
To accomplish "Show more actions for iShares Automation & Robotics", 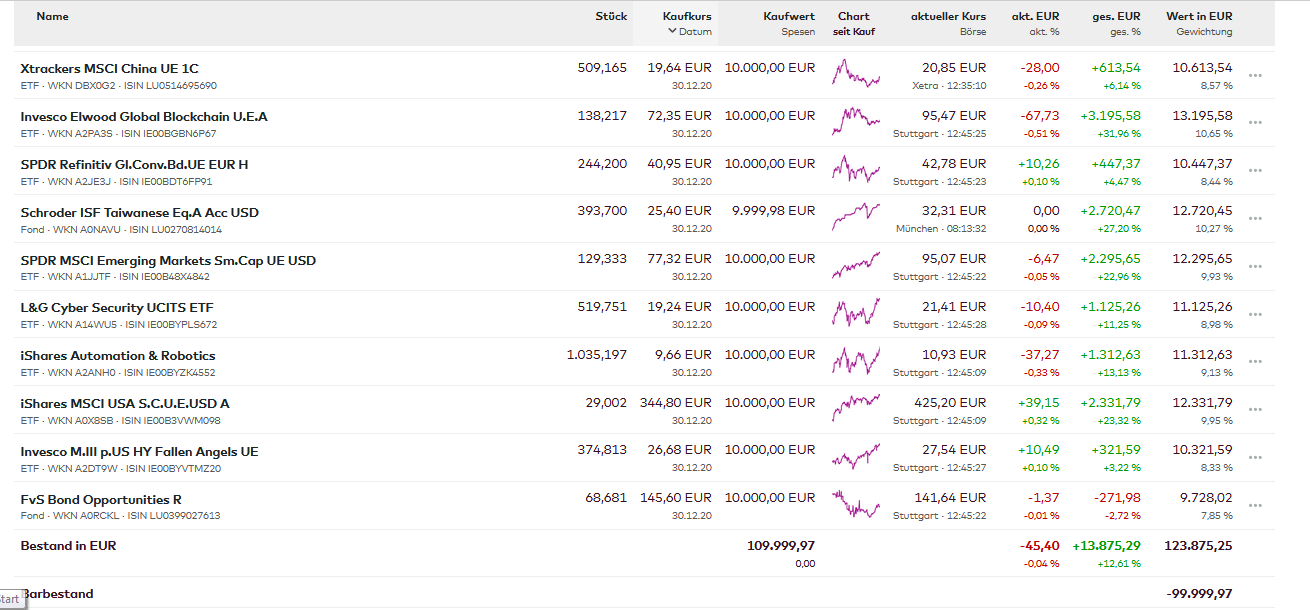I will click(1255, 362).
